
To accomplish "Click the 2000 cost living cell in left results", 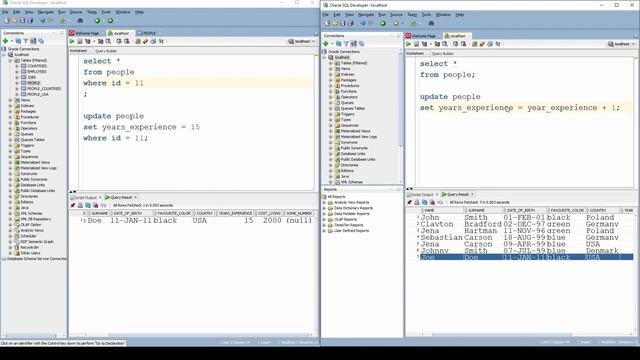I will click(x=271, y=220).
